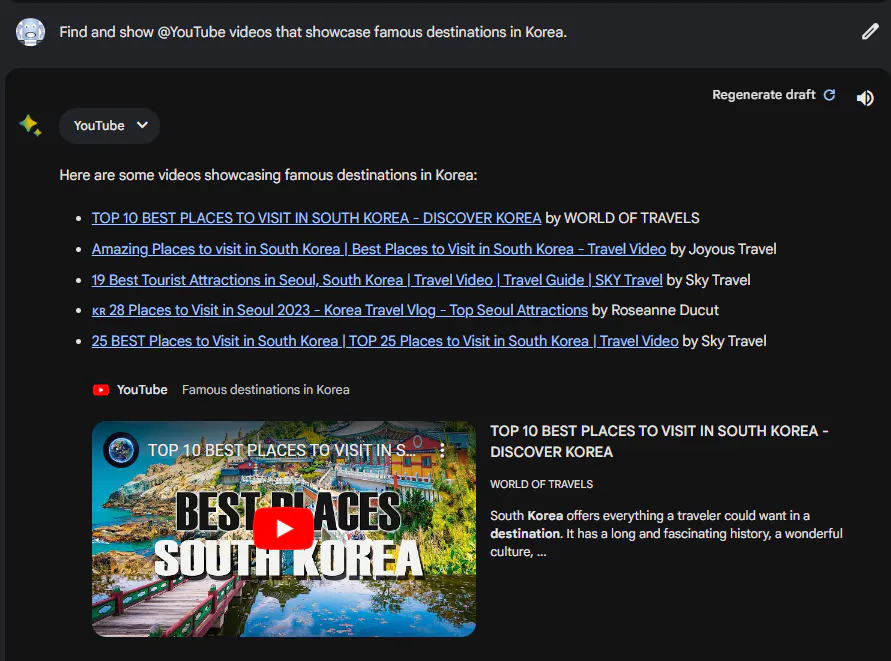Open the video's three-dot options menu
891x661 pixels.
point(442,450)
